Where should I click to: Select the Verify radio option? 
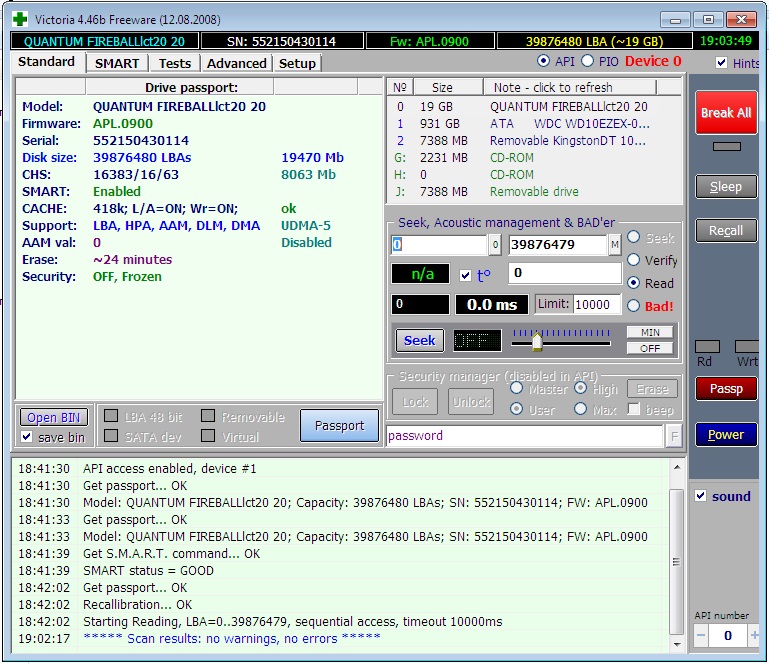click(x=634, y=259)
